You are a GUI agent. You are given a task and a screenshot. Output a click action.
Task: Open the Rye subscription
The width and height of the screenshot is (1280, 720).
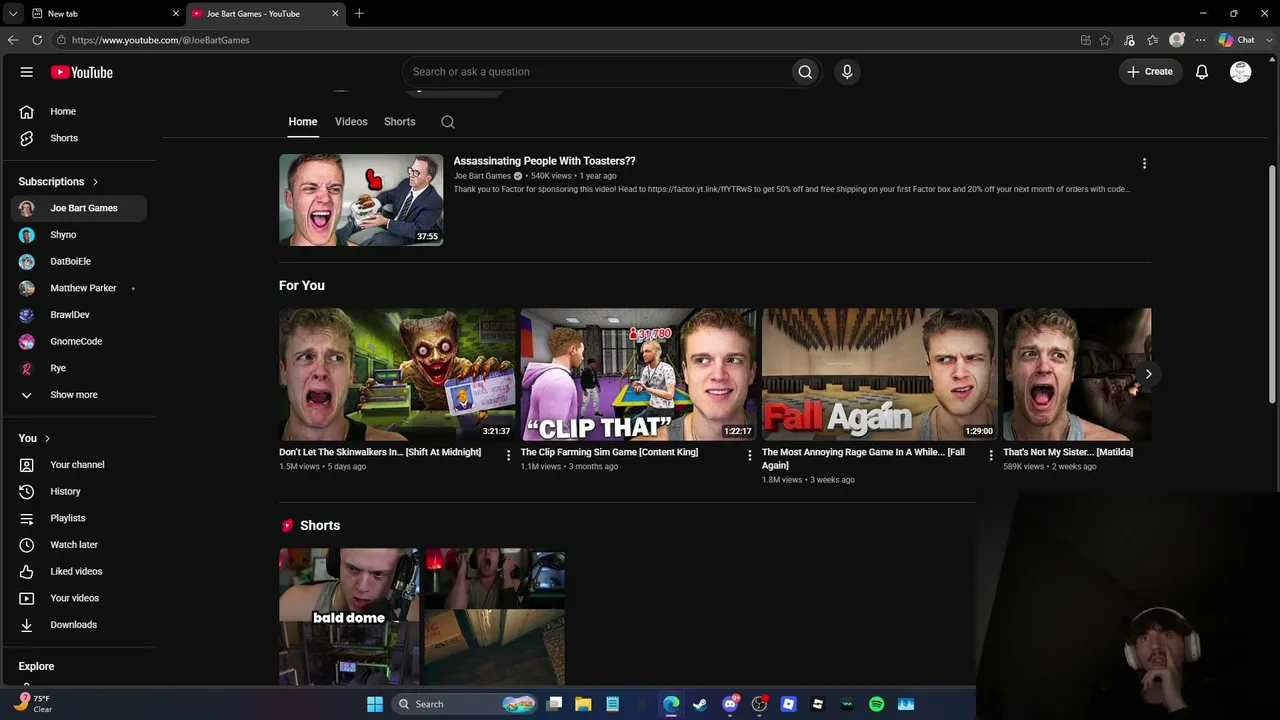coord(78,368)
